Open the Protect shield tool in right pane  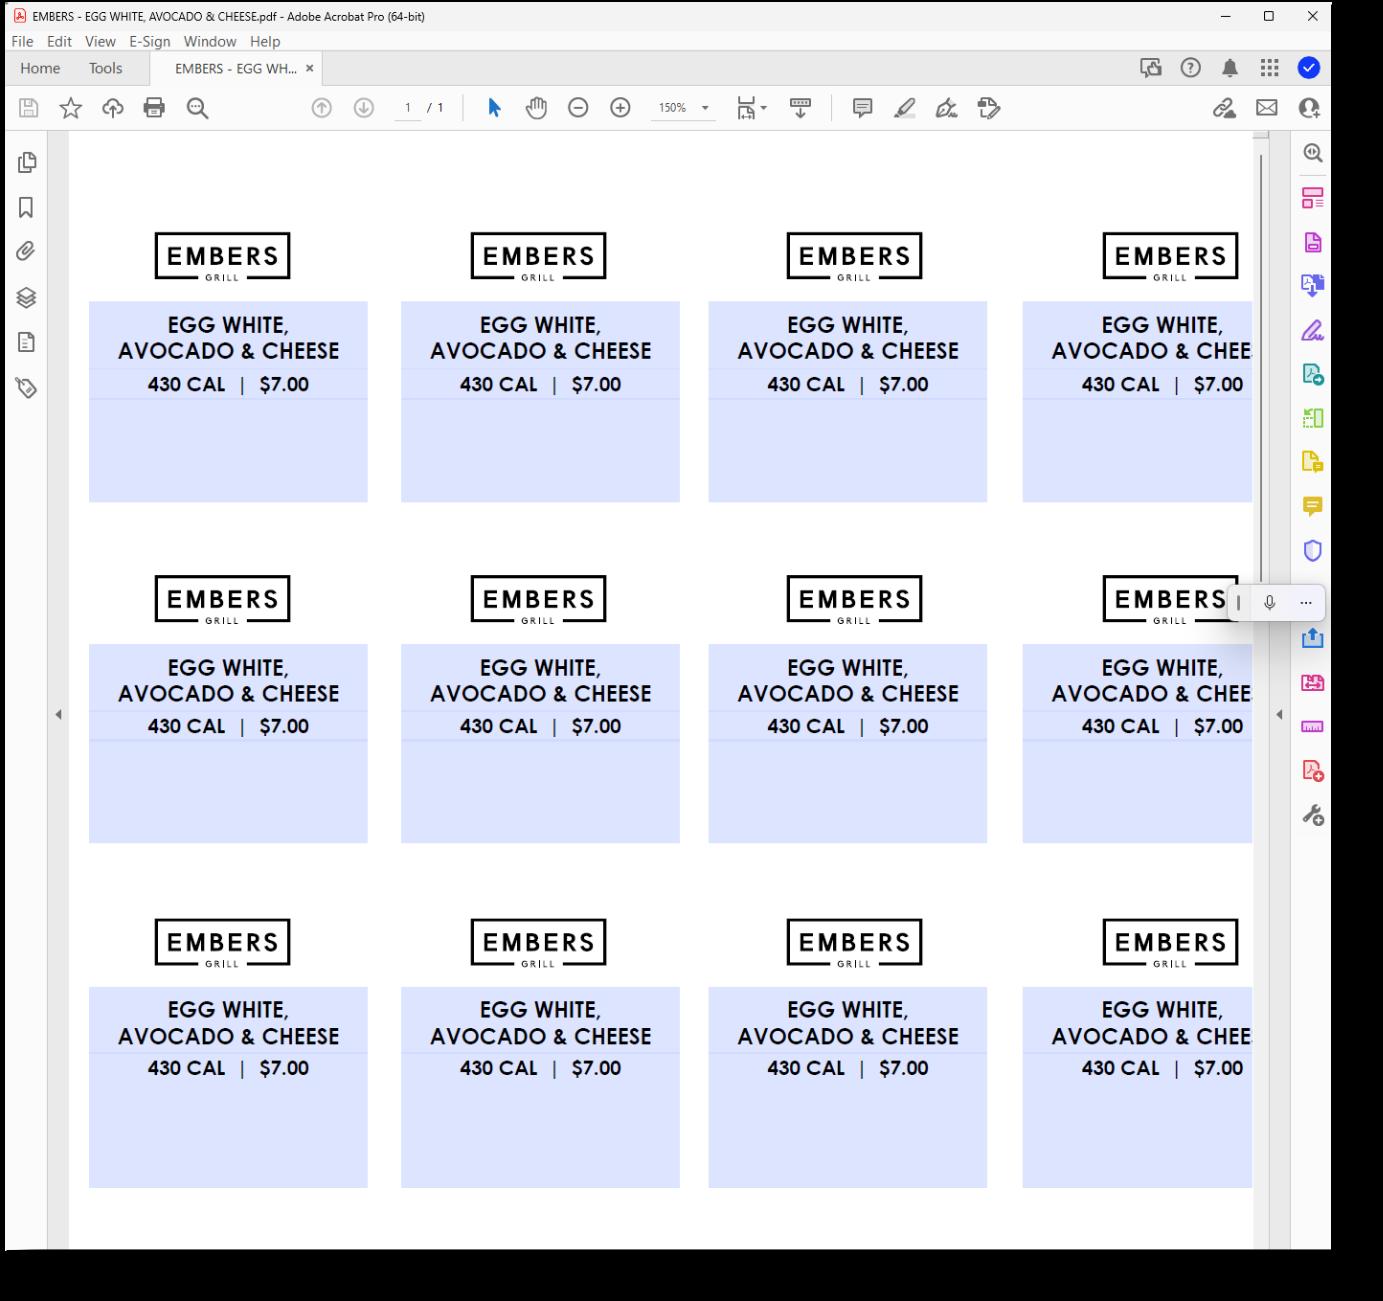pyautogui.click(x=1312, y=550)
